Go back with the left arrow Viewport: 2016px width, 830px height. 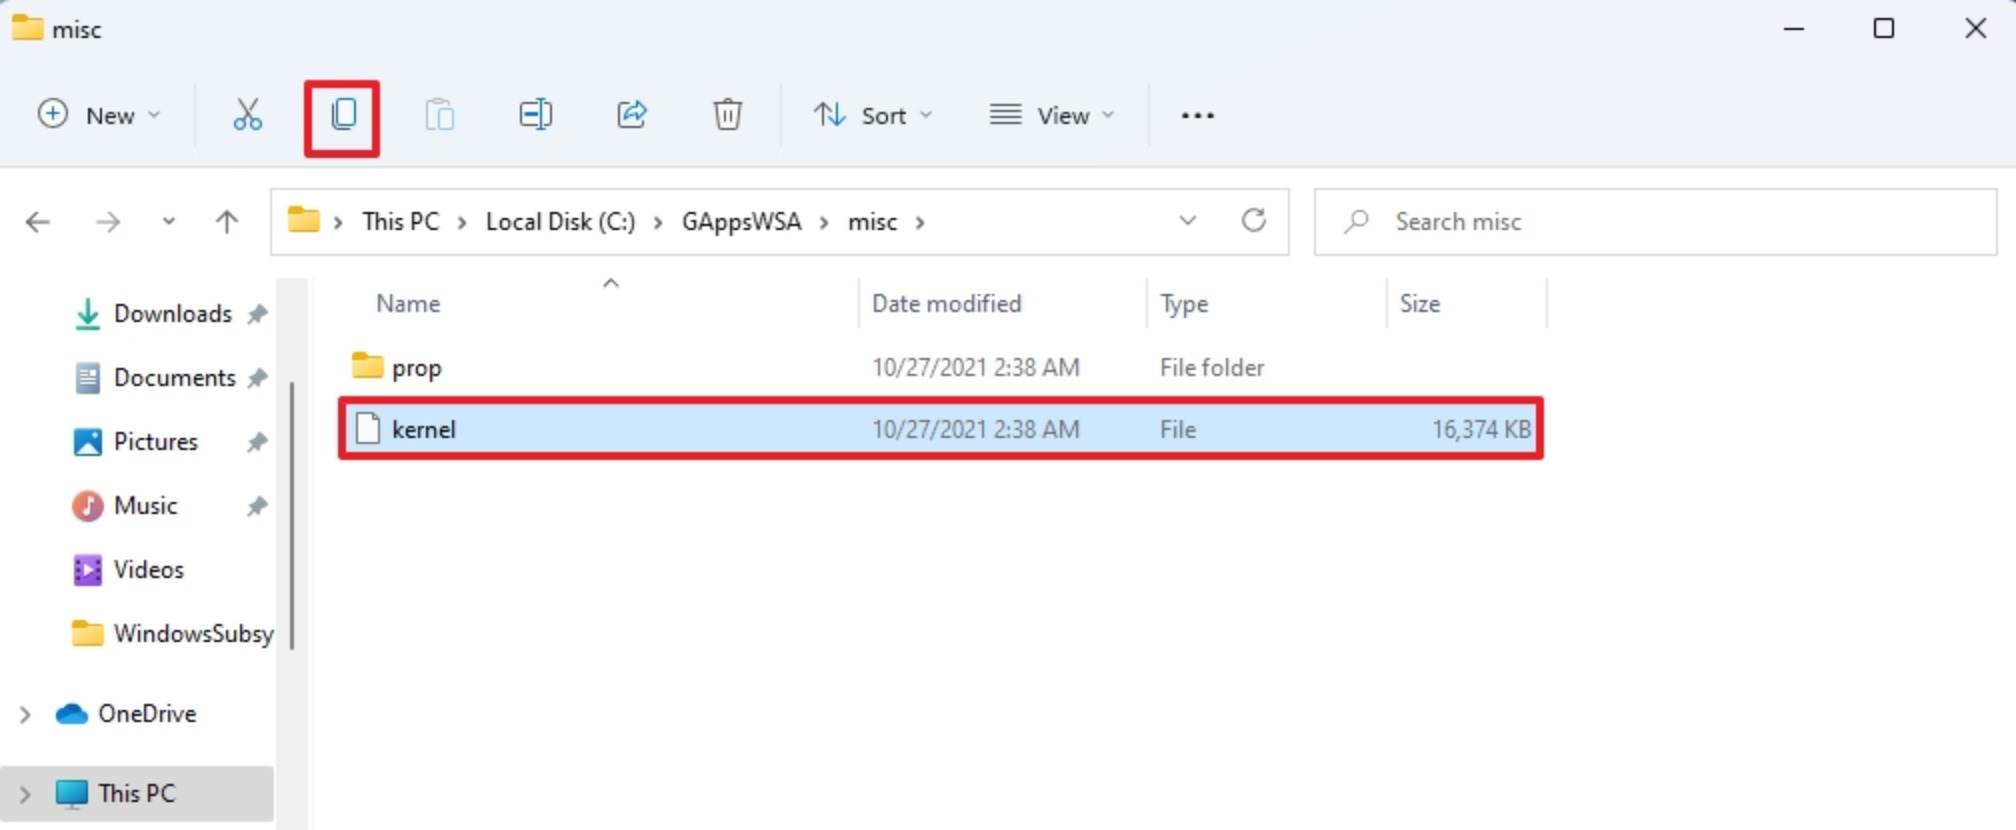click(x=38, y=222)
